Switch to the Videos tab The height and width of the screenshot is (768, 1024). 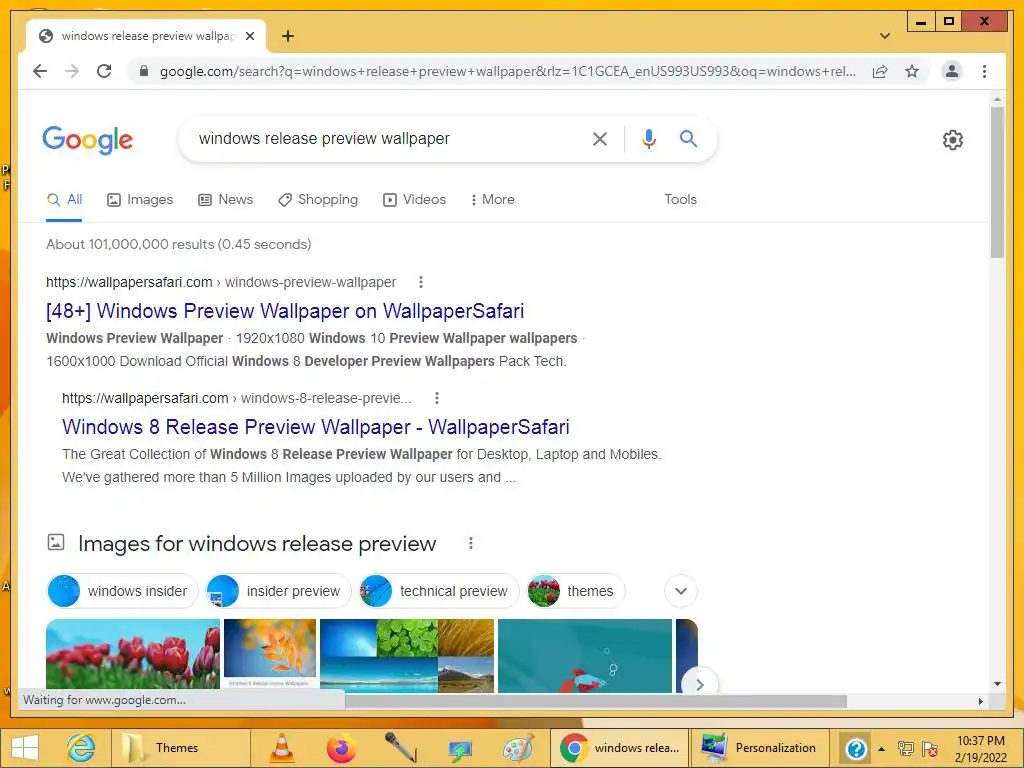point(414,200)
